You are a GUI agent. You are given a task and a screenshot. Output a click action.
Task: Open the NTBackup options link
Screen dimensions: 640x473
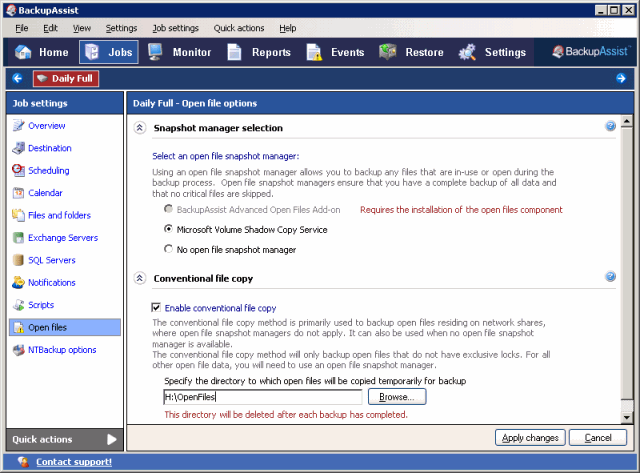[x=62, y=350]
